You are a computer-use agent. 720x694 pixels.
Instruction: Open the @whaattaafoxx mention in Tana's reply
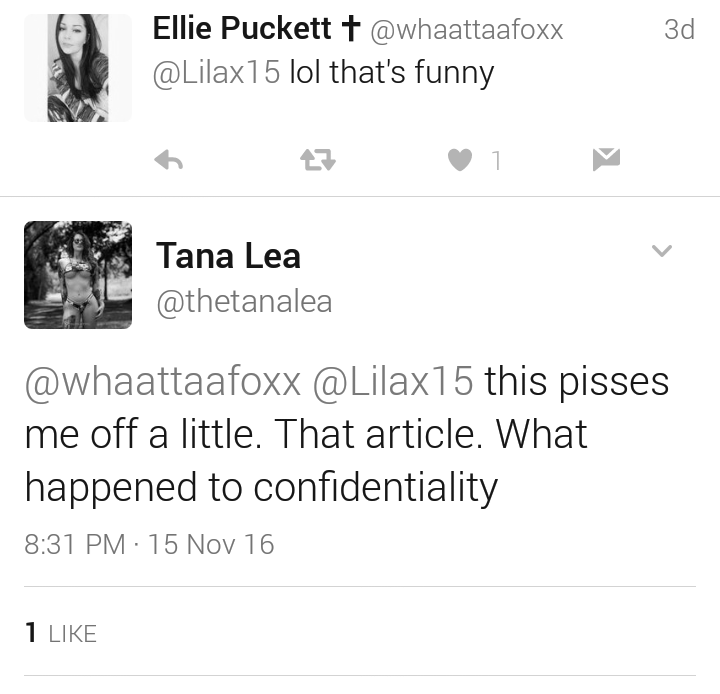pyautogui.click(x=163, y=382)
